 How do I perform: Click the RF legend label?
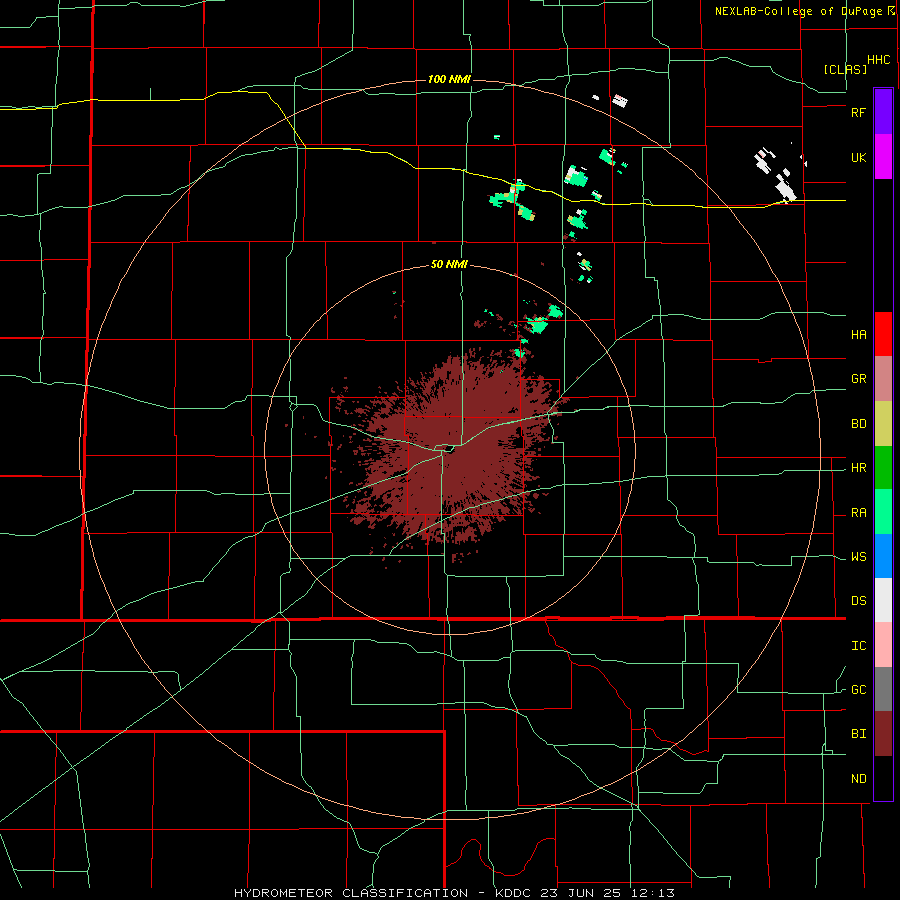pos(858,112)
